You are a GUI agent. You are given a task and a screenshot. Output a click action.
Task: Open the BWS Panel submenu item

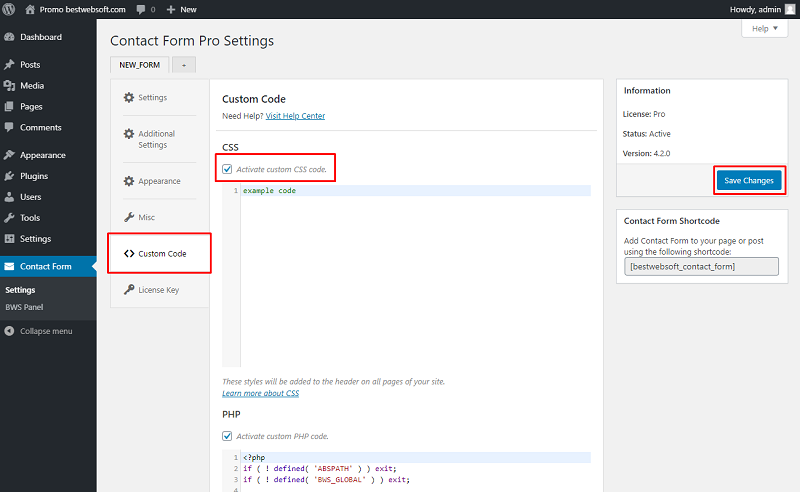pyautogui.click(x=24, y=307)
